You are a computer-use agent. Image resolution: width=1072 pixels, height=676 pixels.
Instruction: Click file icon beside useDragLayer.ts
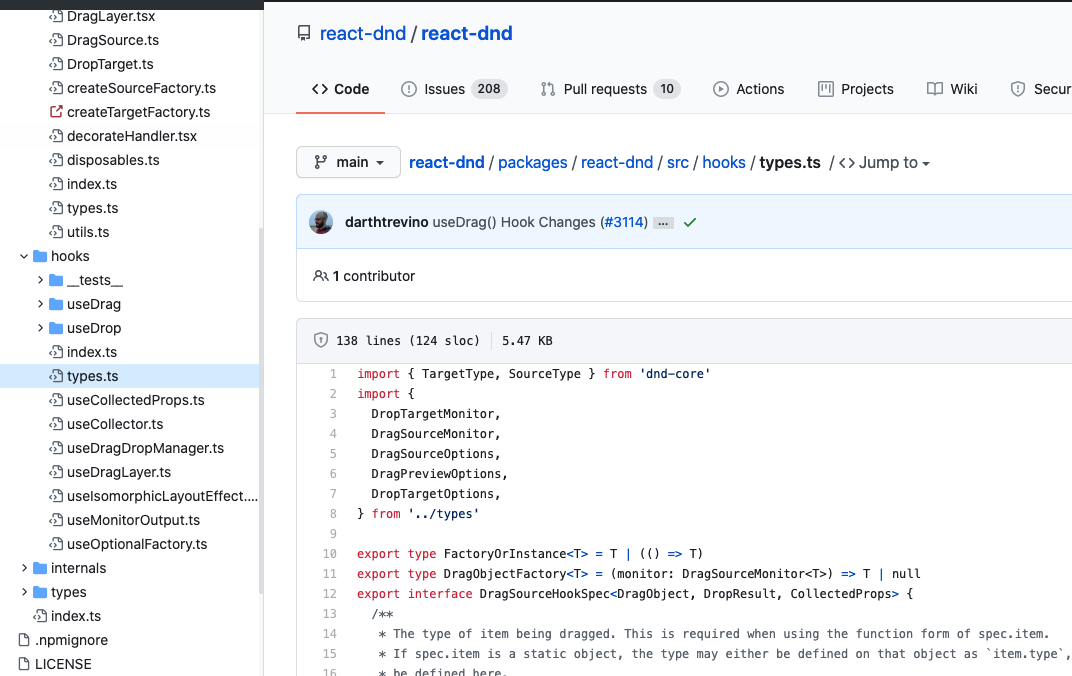(x=56, y=472)
